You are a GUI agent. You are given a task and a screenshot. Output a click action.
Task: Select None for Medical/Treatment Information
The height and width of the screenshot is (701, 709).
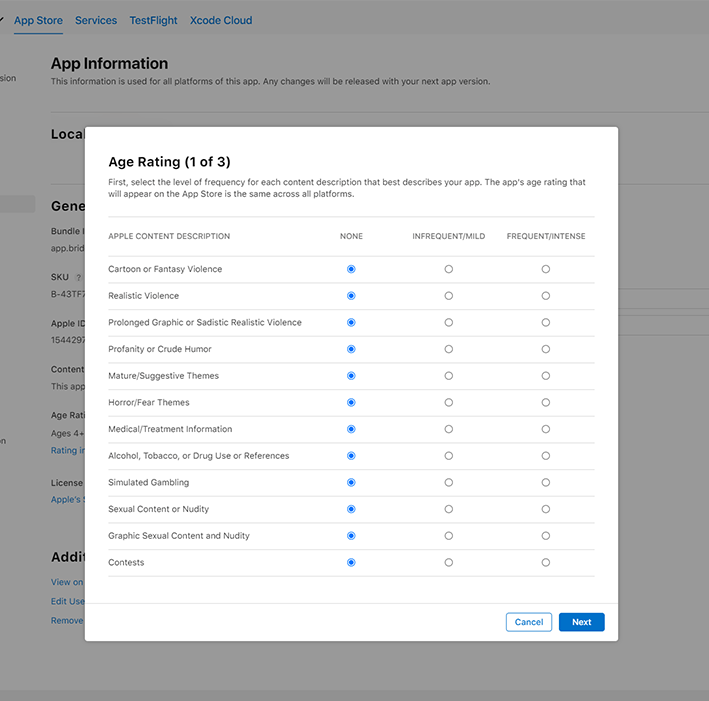click(x=351, y=429)
